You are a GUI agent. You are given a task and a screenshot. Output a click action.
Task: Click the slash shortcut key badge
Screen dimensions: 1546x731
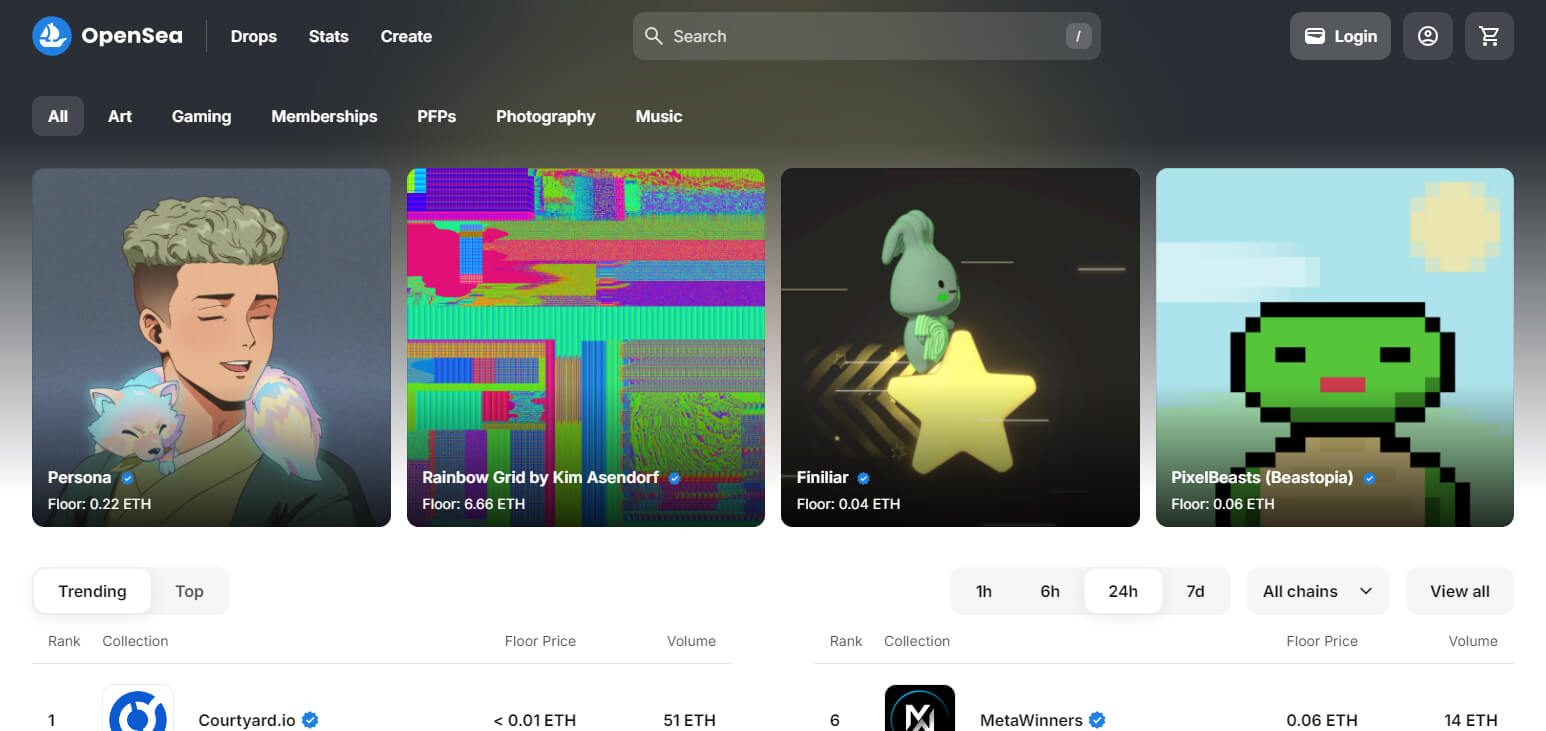pyautogui.click(x=1078, y=37)
